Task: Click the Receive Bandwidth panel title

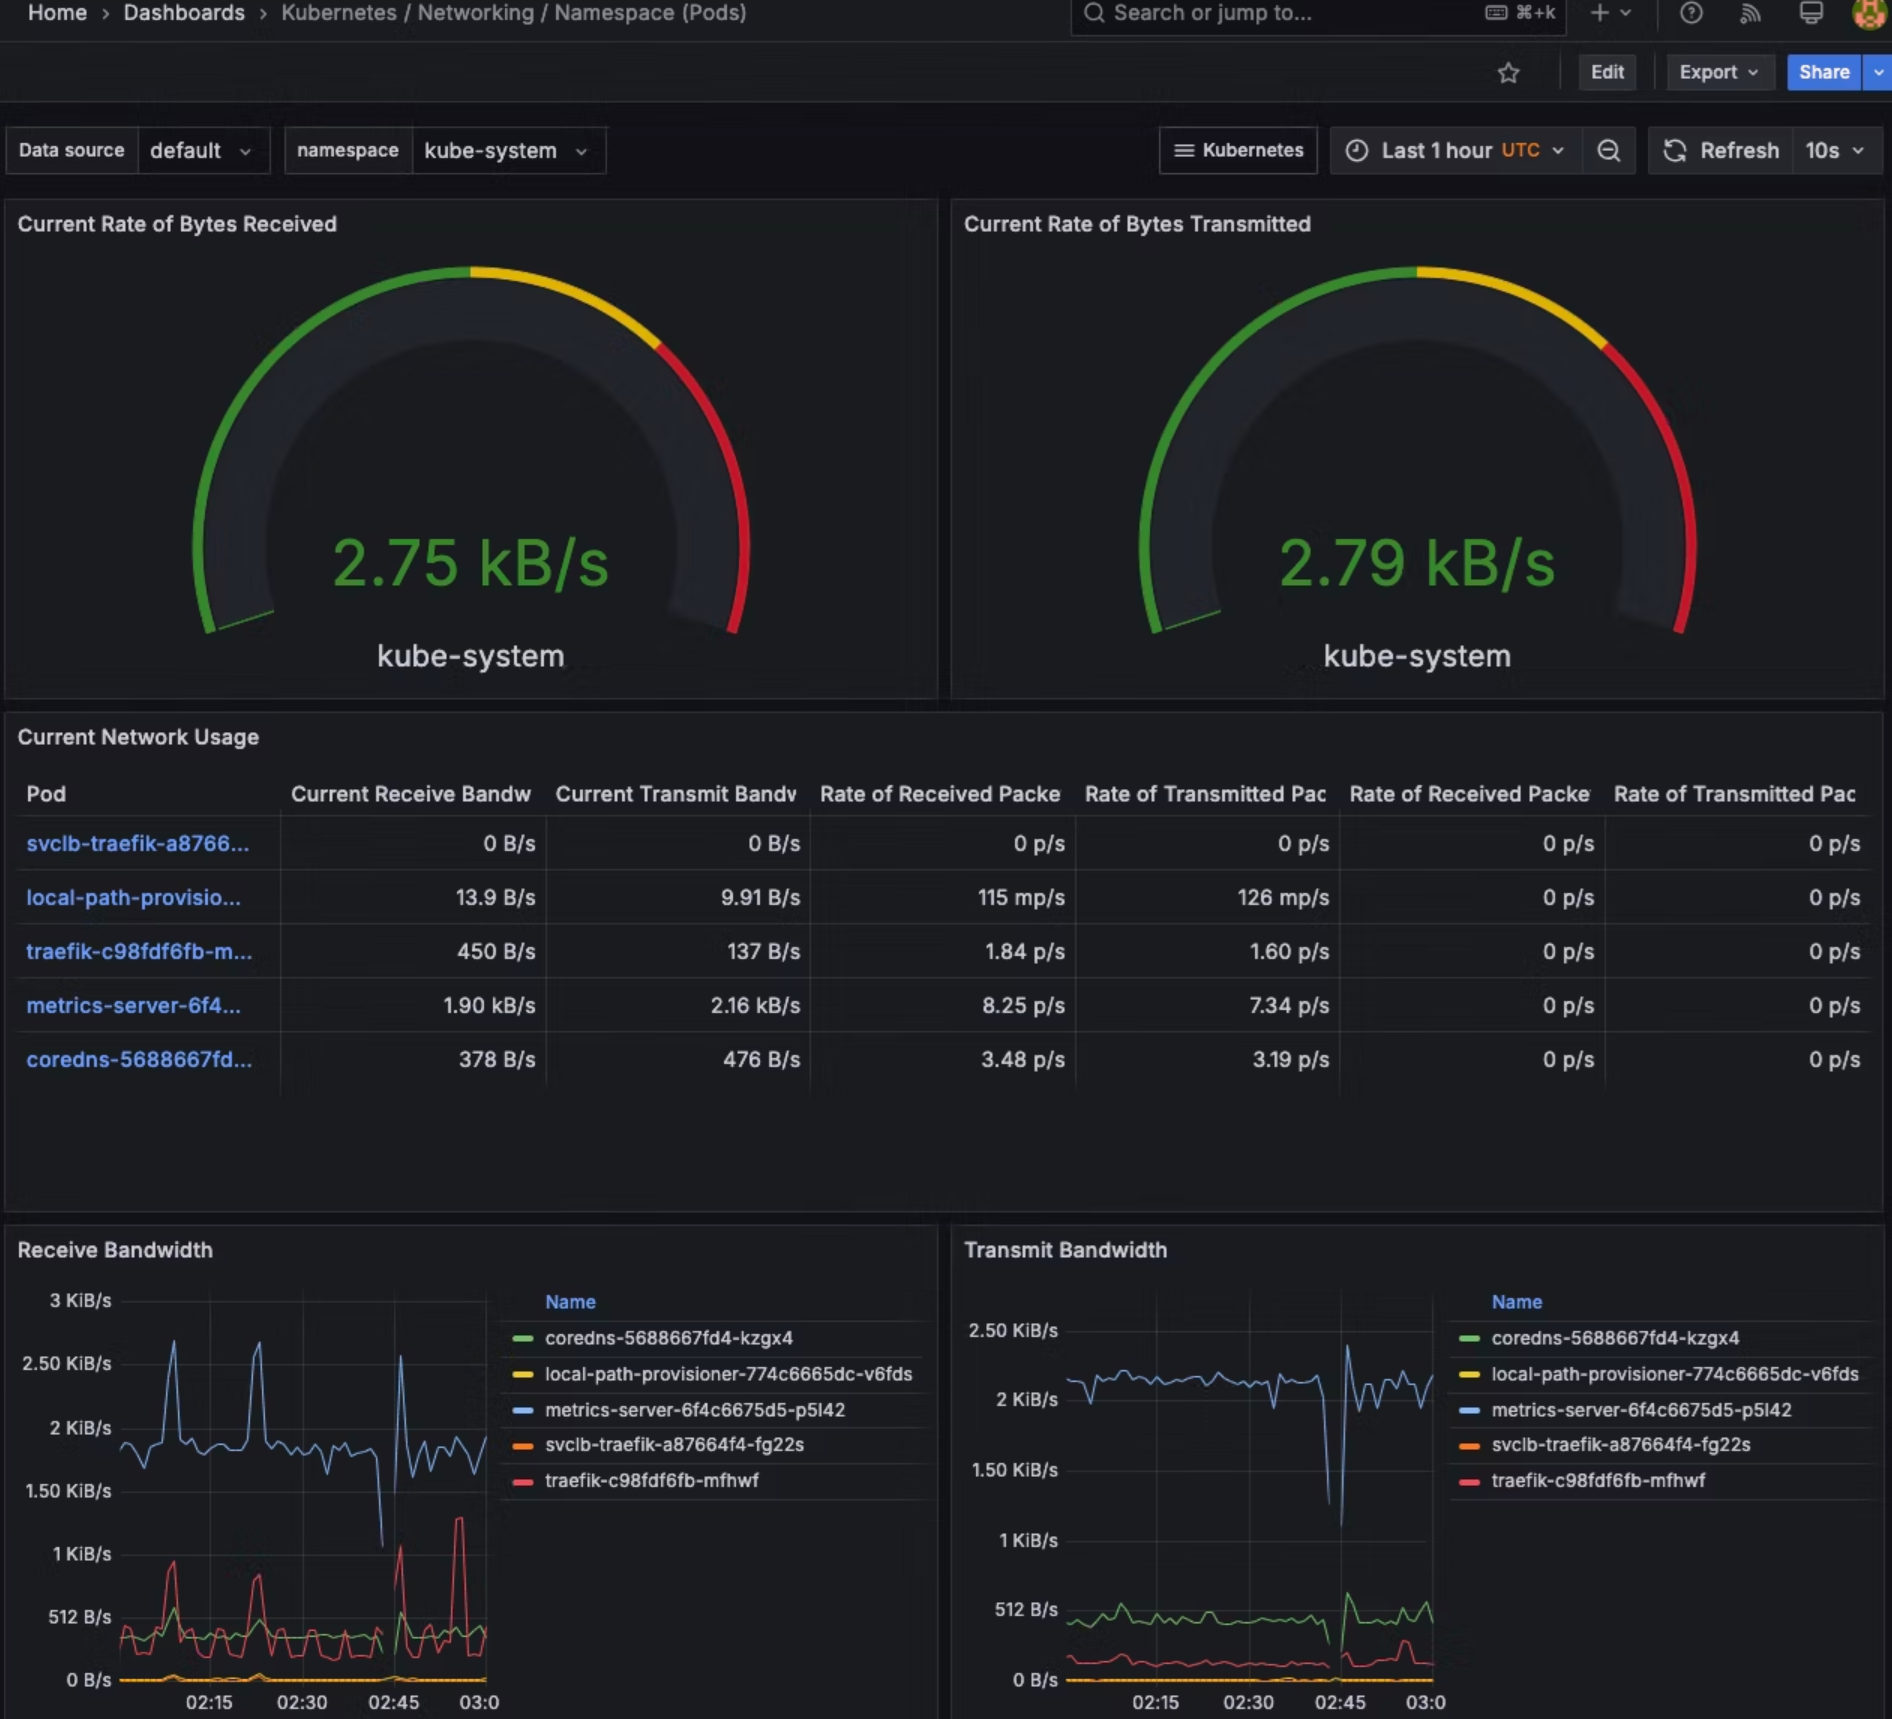Action: pyautogui.click(x=115, y=1250)
